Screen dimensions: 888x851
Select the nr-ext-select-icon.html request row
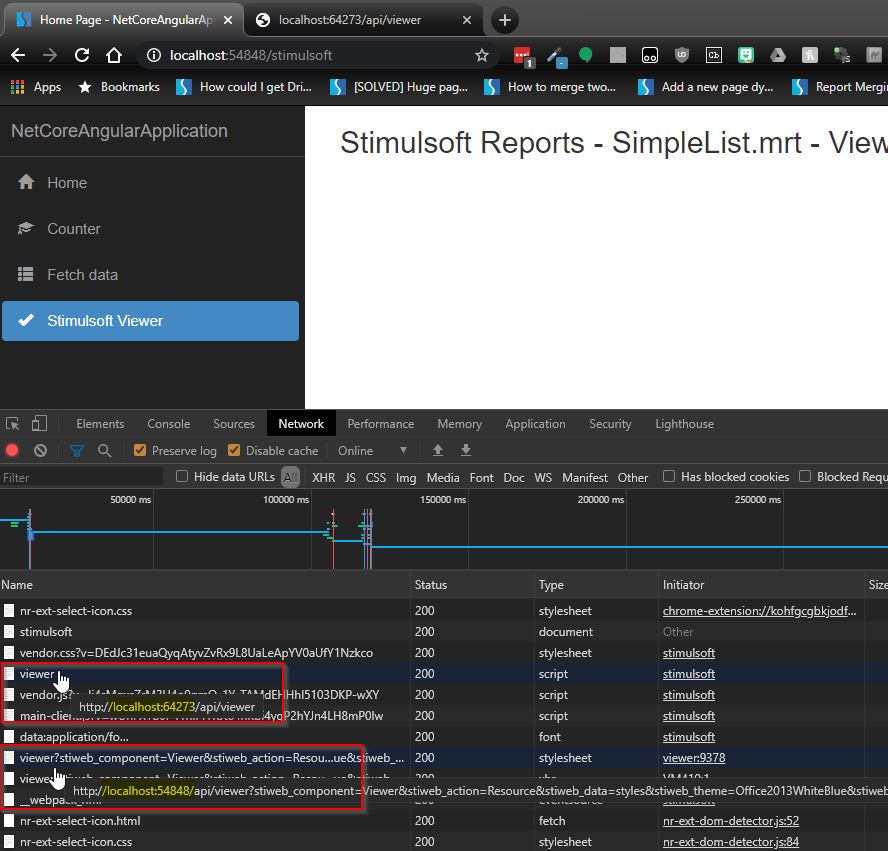point(444,820)
